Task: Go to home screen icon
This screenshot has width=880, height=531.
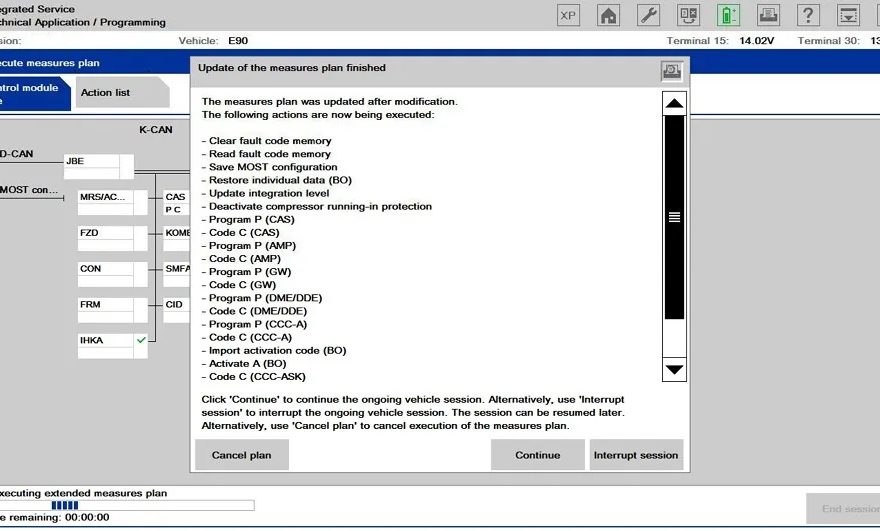Action: click(608, 15)
